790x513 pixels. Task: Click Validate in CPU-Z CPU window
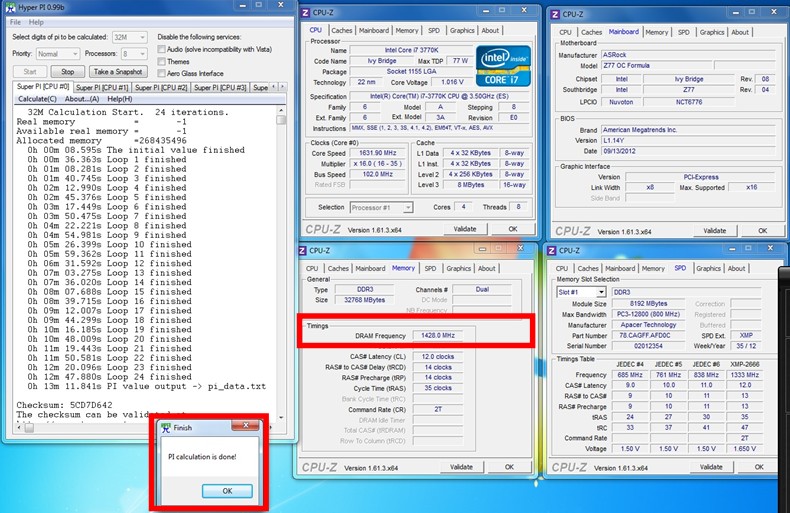pos(465,229)
